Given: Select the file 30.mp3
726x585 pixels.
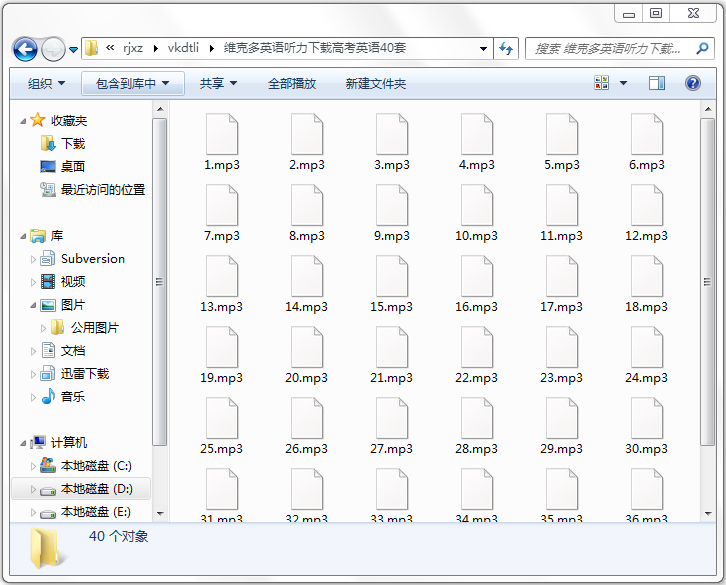Looking at the screenshot, I should coord(647,426).
